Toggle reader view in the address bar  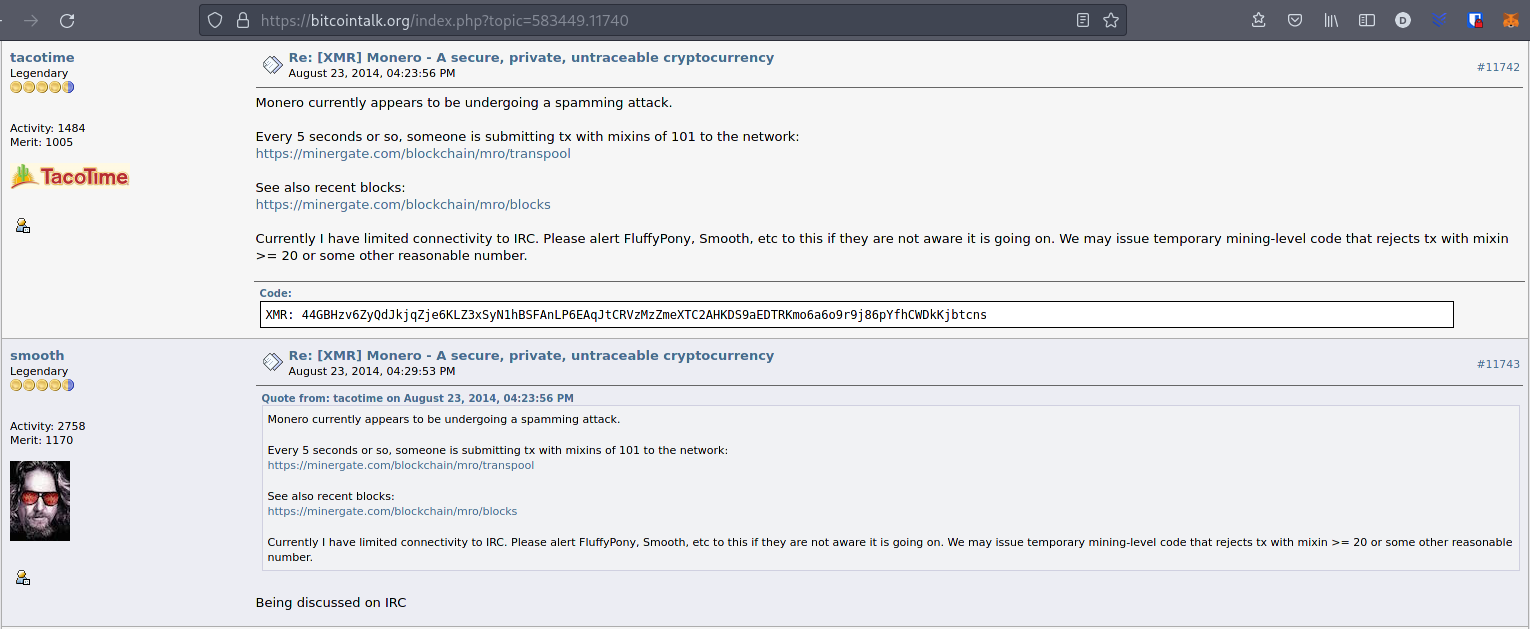[1083, 20]
